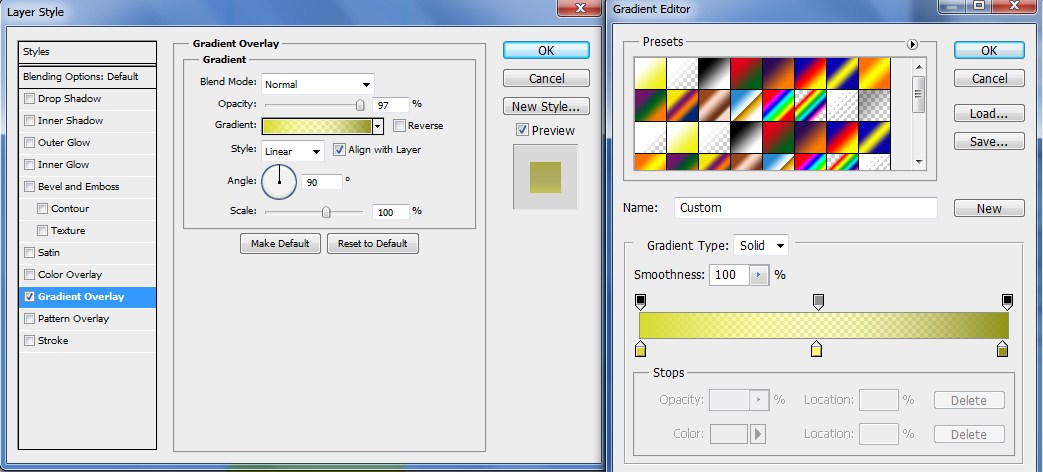This screenshot has height=472, width=1043.
Task: Click the Angle field showing 90
Action: [x=322, y=181]
